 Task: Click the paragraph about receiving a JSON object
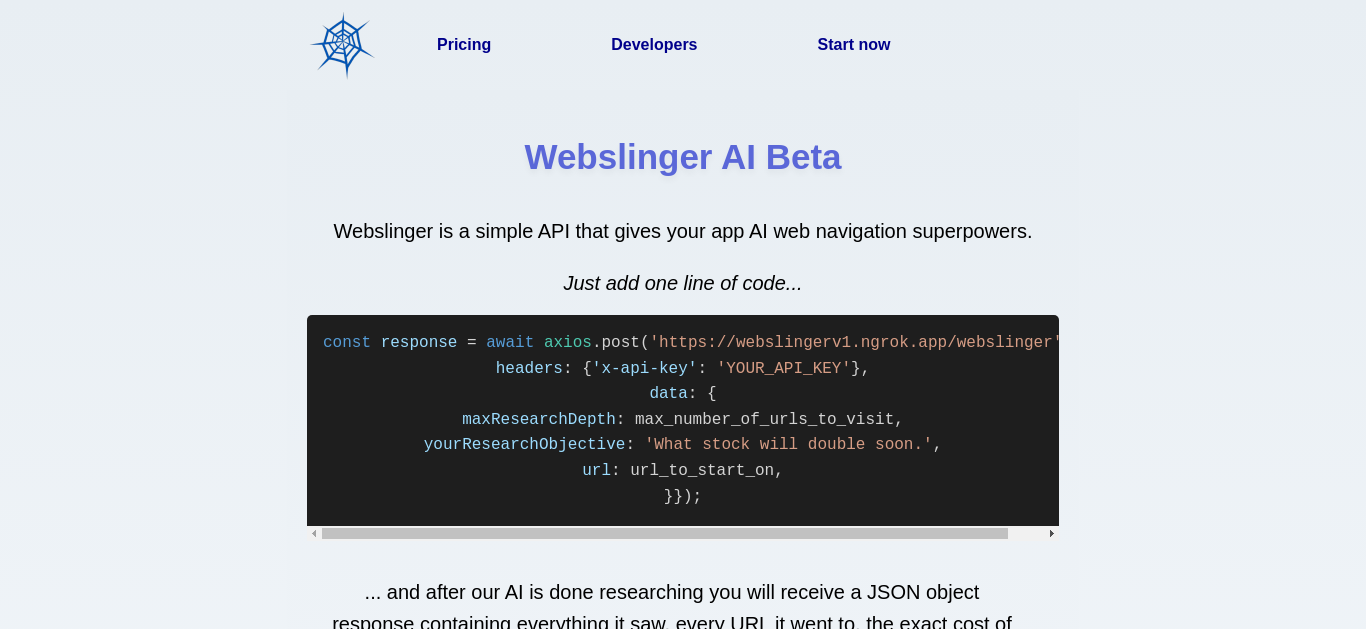[x=672, y=604]
